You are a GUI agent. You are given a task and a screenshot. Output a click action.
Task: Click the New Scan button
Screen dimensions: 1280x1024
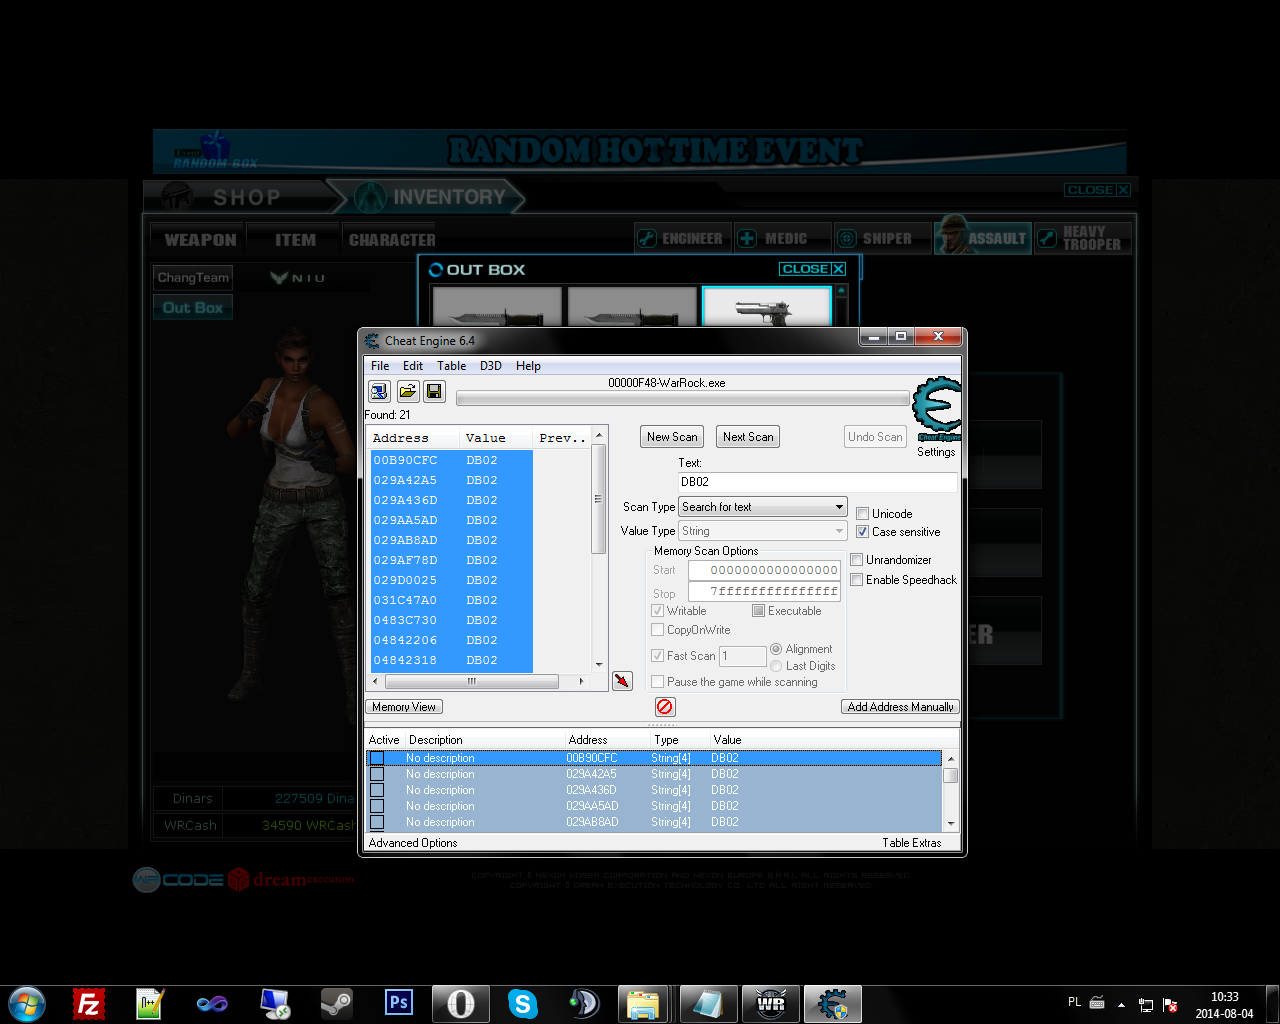[x=672, y=437]
